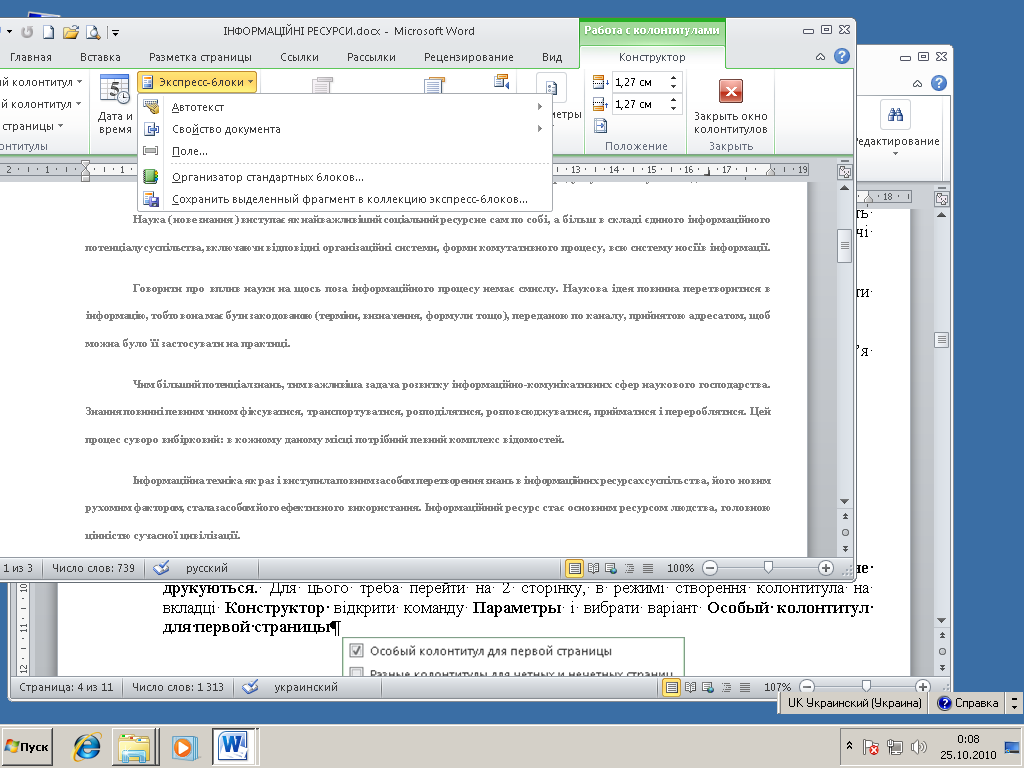The width and height of the screenshot is (1024, 768).
Task: Click the Страница: 4 из 11 status entry
Action: point(66,687)
